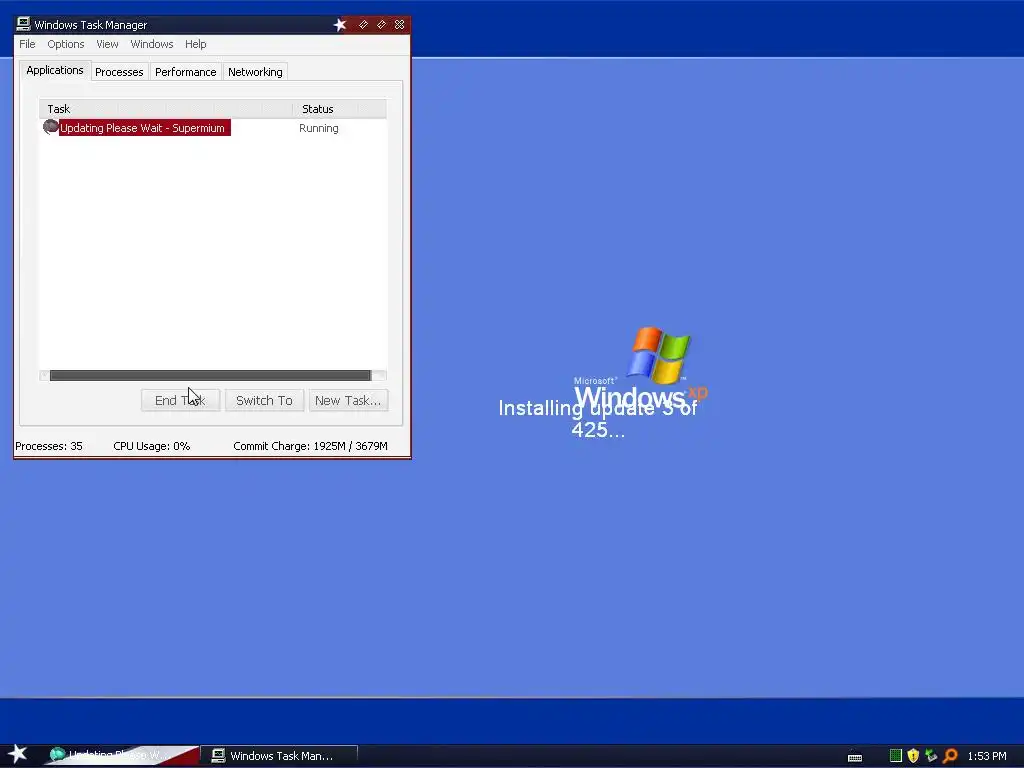This screenshot has height=768, width=1024.
Task: Click the End Task button
Action: coord(180,400)
